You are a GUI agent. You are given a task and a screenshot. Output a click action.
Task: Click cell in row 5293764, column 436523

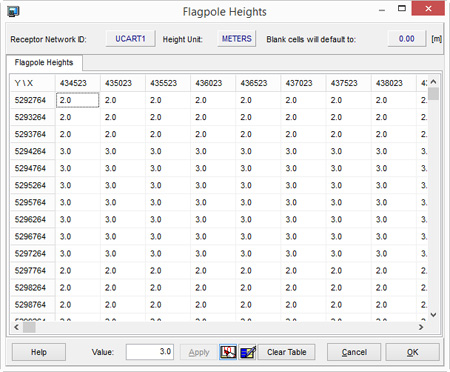[258, 134]
